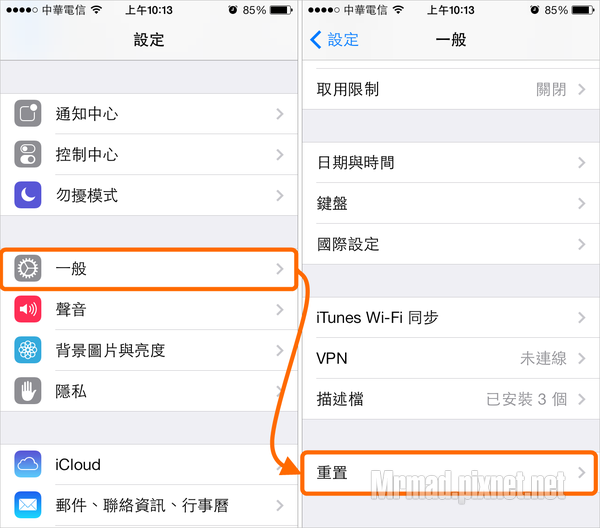Tap the Do Not Disturb moon icon
The height and width of the screenshot is (528, 600).
pos(28,195)
